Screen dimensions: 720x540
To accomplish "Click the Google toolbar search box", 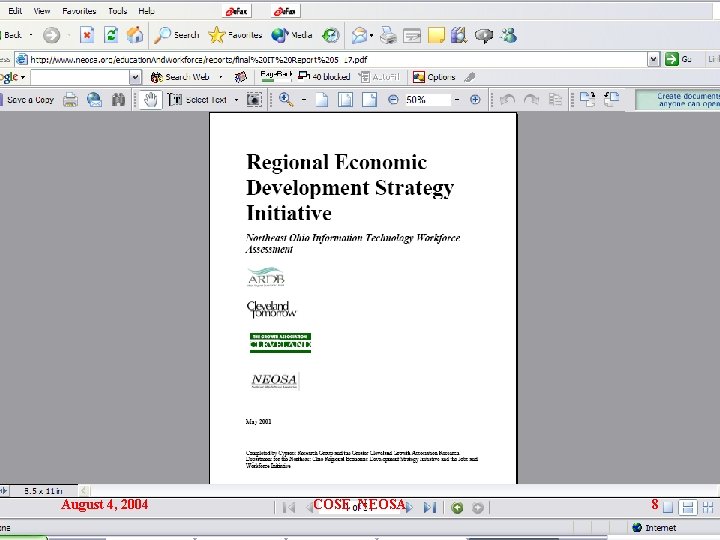I will pyautogui.click(x=80, y=77).
